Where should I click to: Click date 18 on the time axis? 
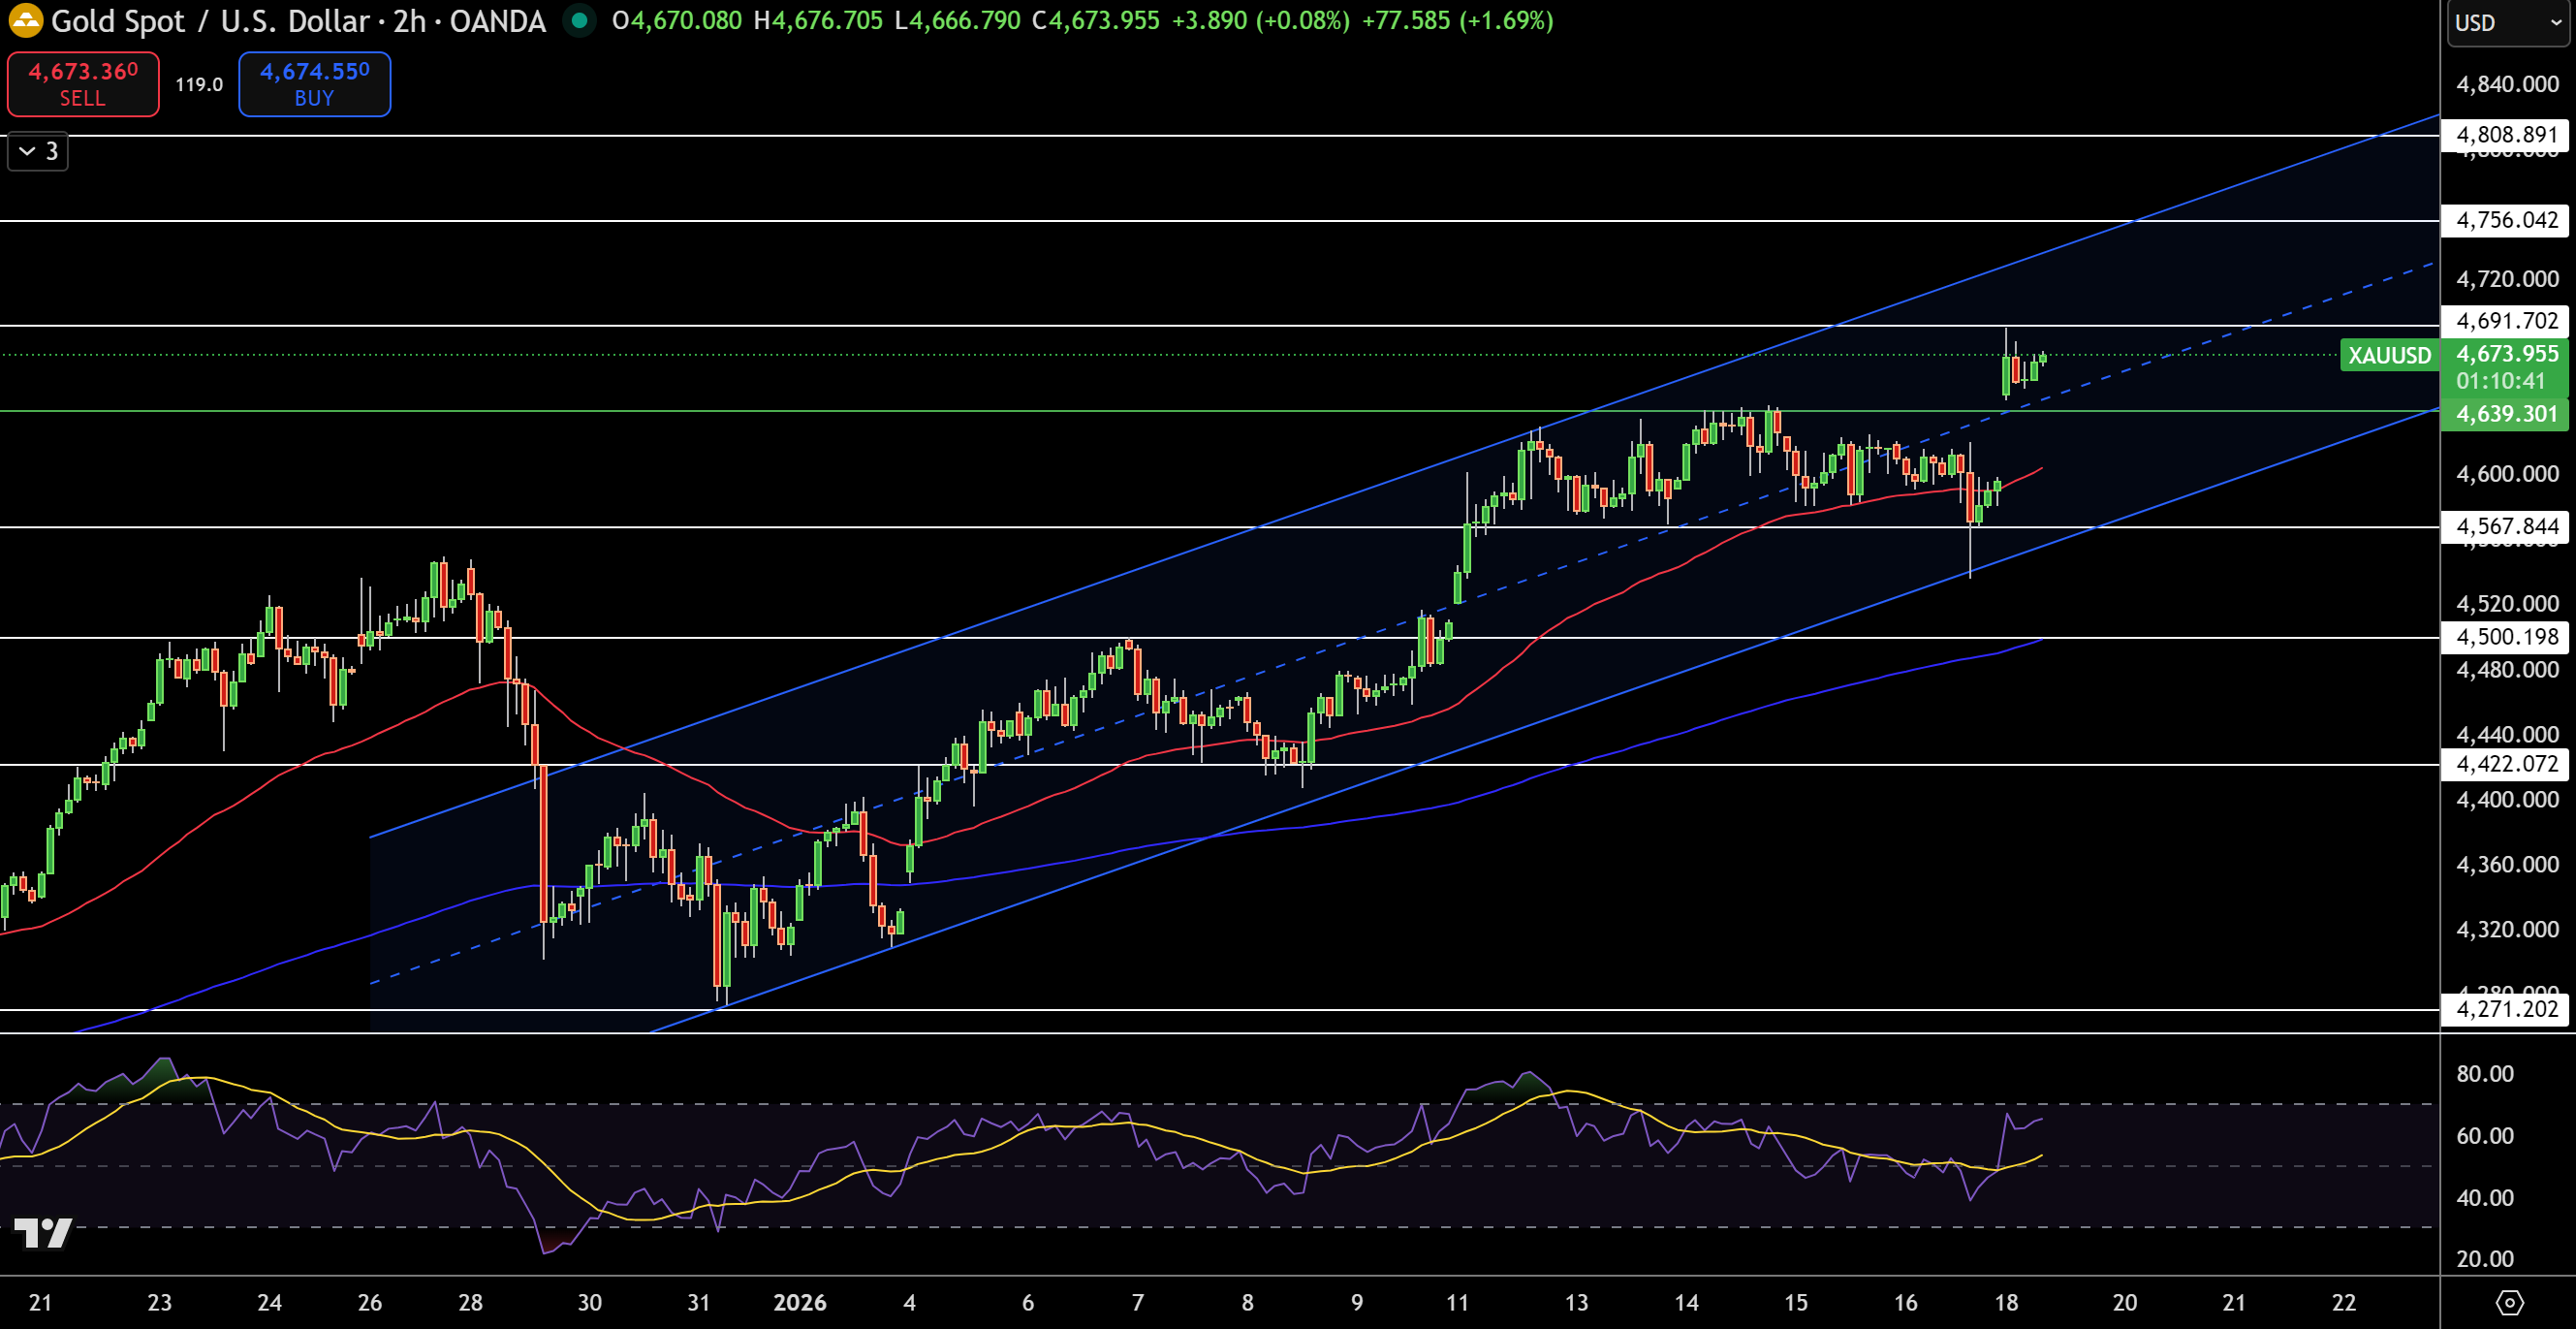pos(2006,1302)
